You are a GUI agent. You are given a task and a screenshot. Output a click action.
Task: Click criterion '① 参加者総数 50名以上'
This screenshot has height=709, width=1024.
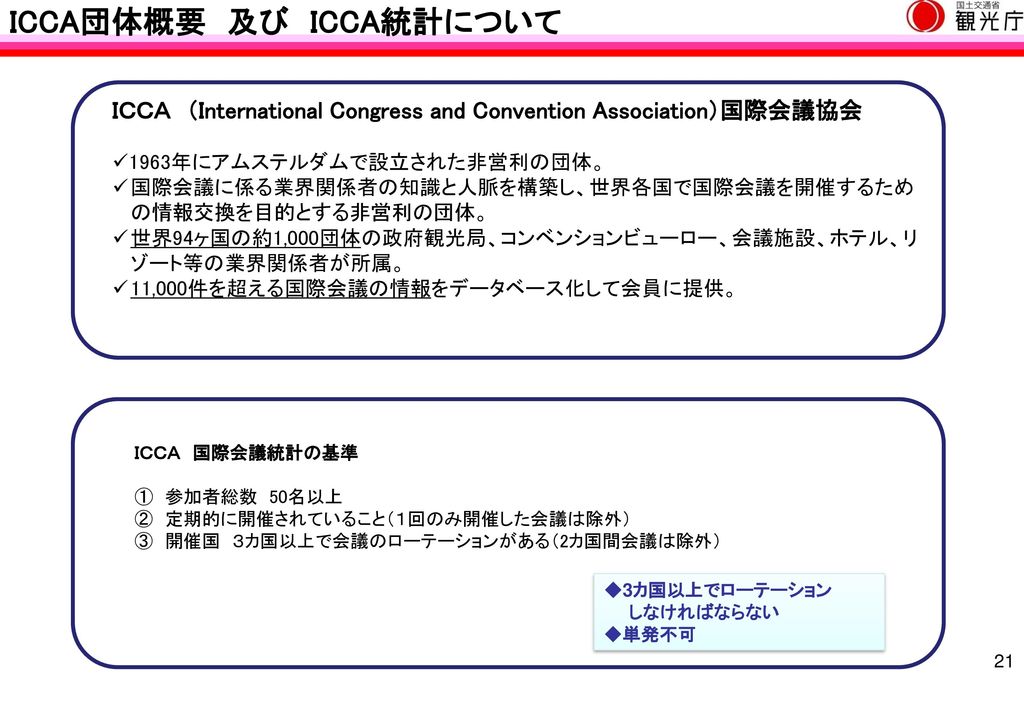[238, 497]
